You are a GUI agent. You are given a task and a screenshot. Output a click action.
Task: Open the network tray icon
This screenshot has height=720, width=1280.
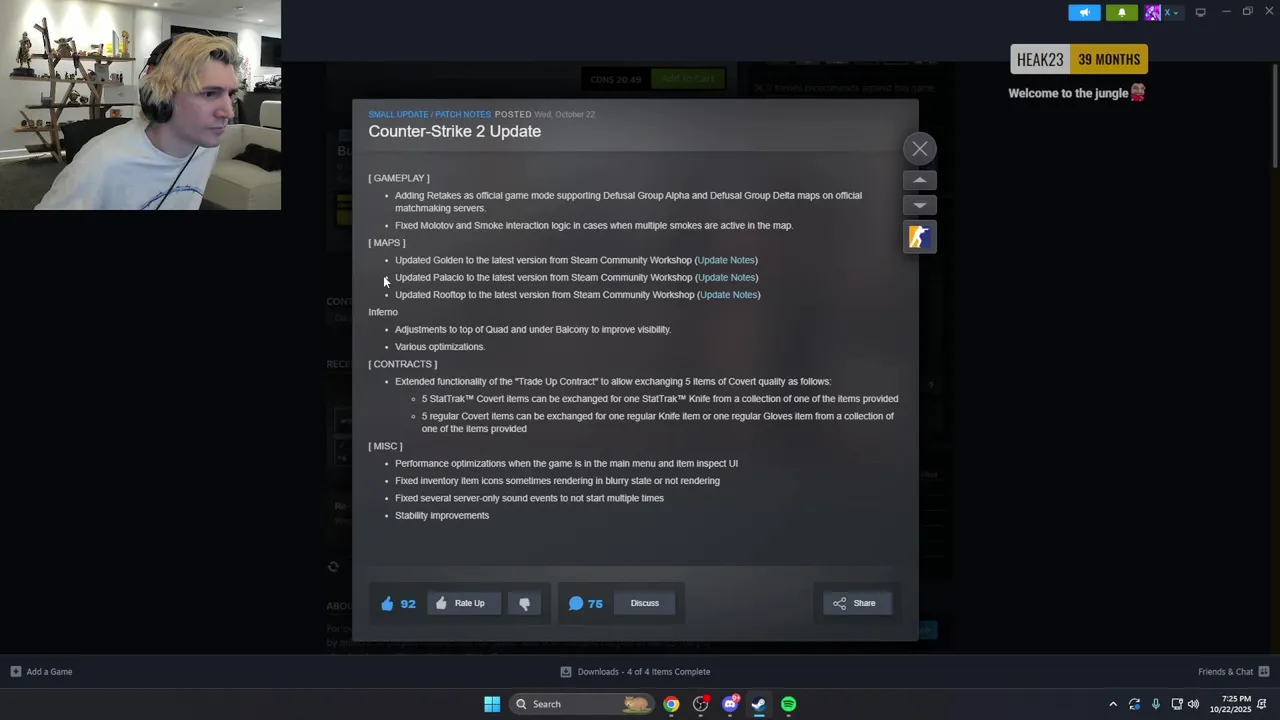1177,704
